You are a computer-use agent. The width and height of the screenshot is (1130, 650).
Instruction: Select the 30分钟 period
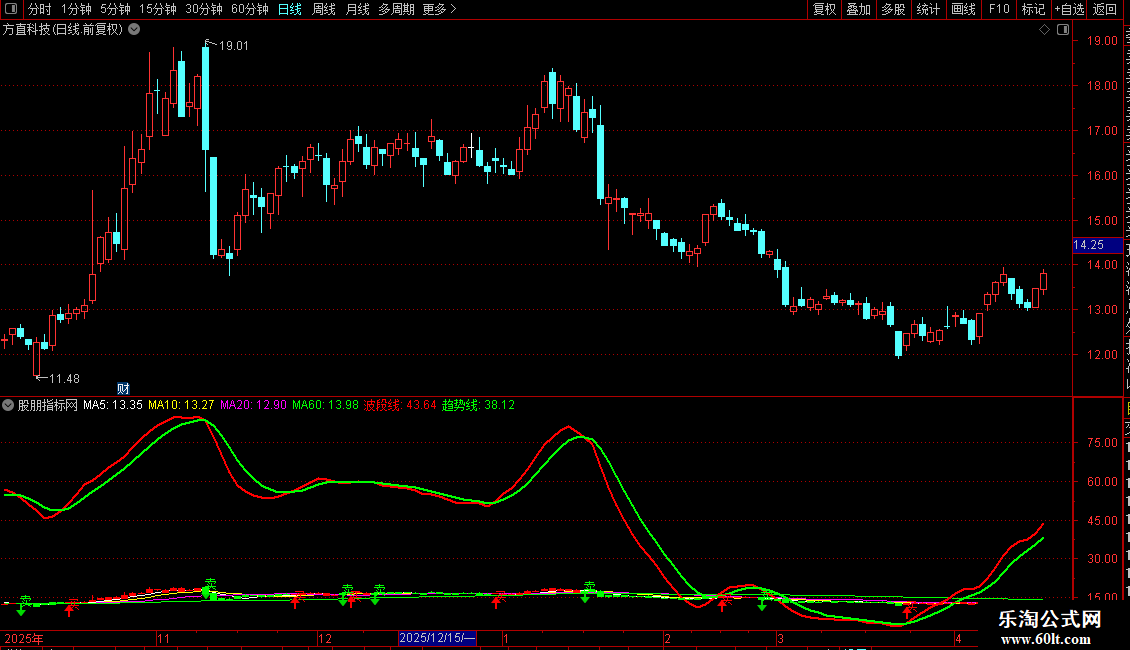coord(204,9)
